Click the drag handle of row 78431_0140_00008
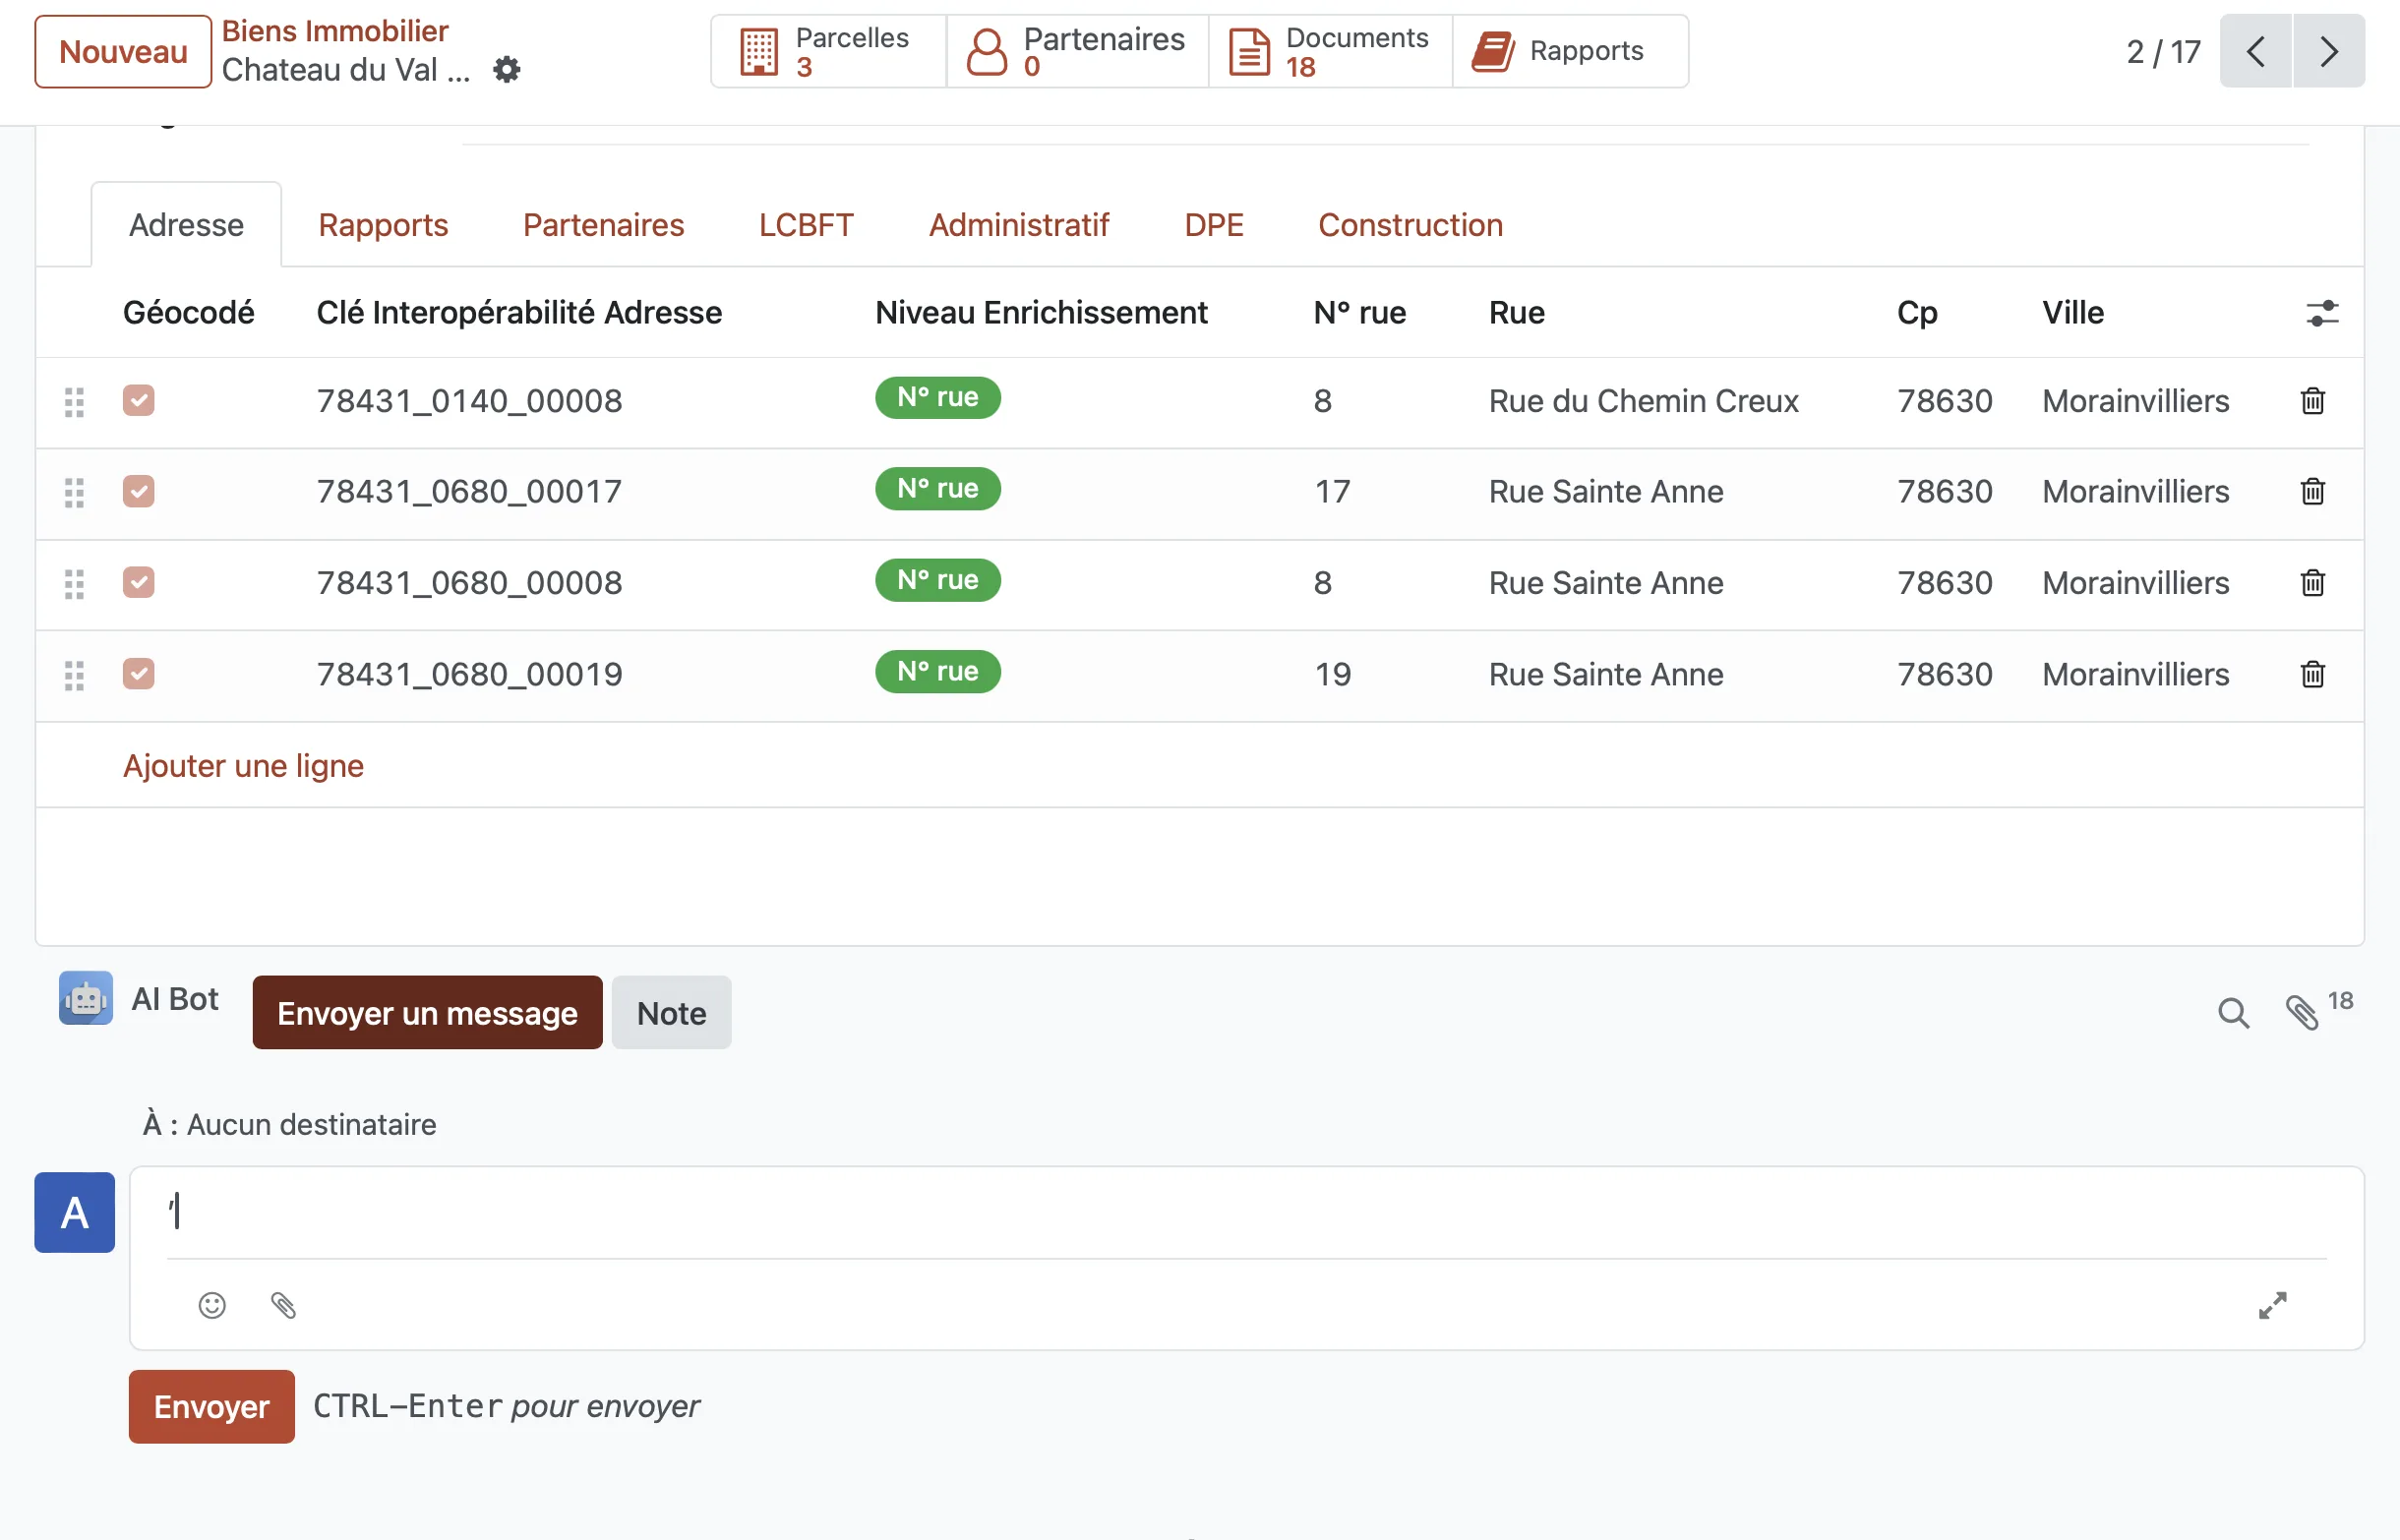Image resolution: width=2400 pixels, height=1540 pixels. 74,403
